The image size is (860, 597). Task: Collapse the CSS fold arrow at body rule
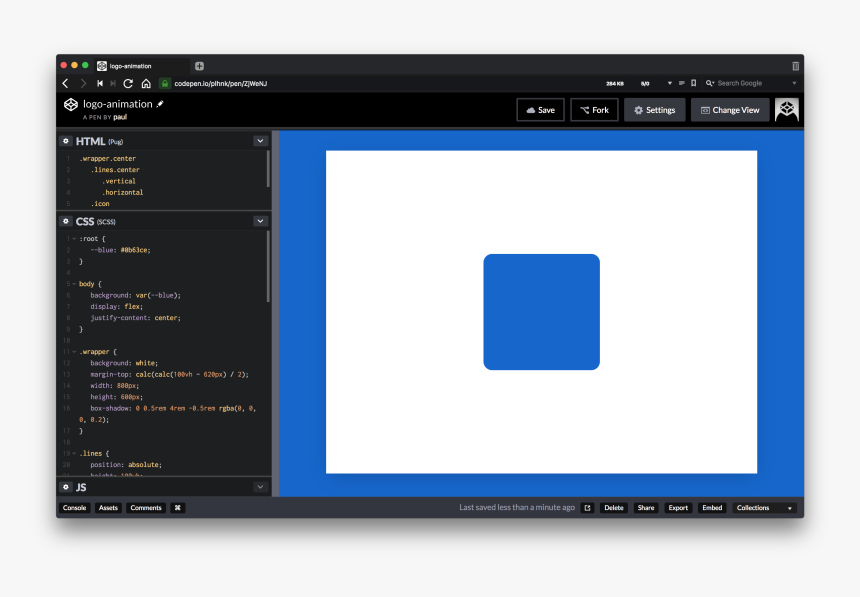click(x=74, y=284)
